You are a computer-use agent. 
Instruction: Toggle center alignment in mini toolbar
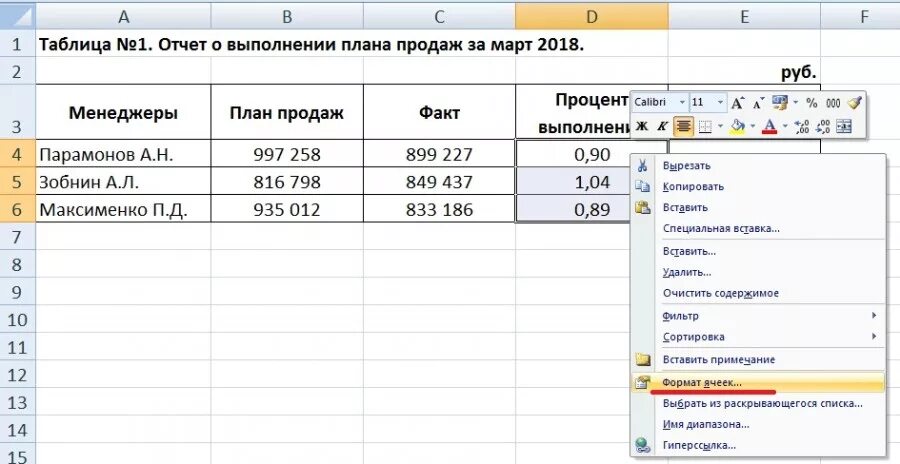pos(683,126)
